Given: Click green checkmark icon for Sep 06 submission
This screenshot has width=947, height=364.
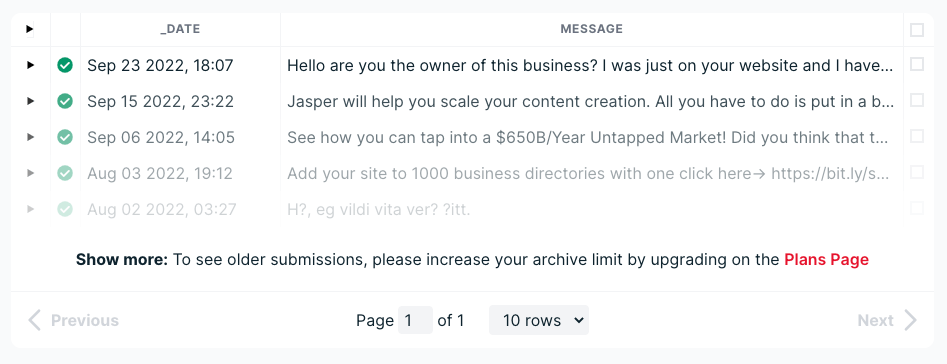Looking at the screenshot, I should point(65,138).
